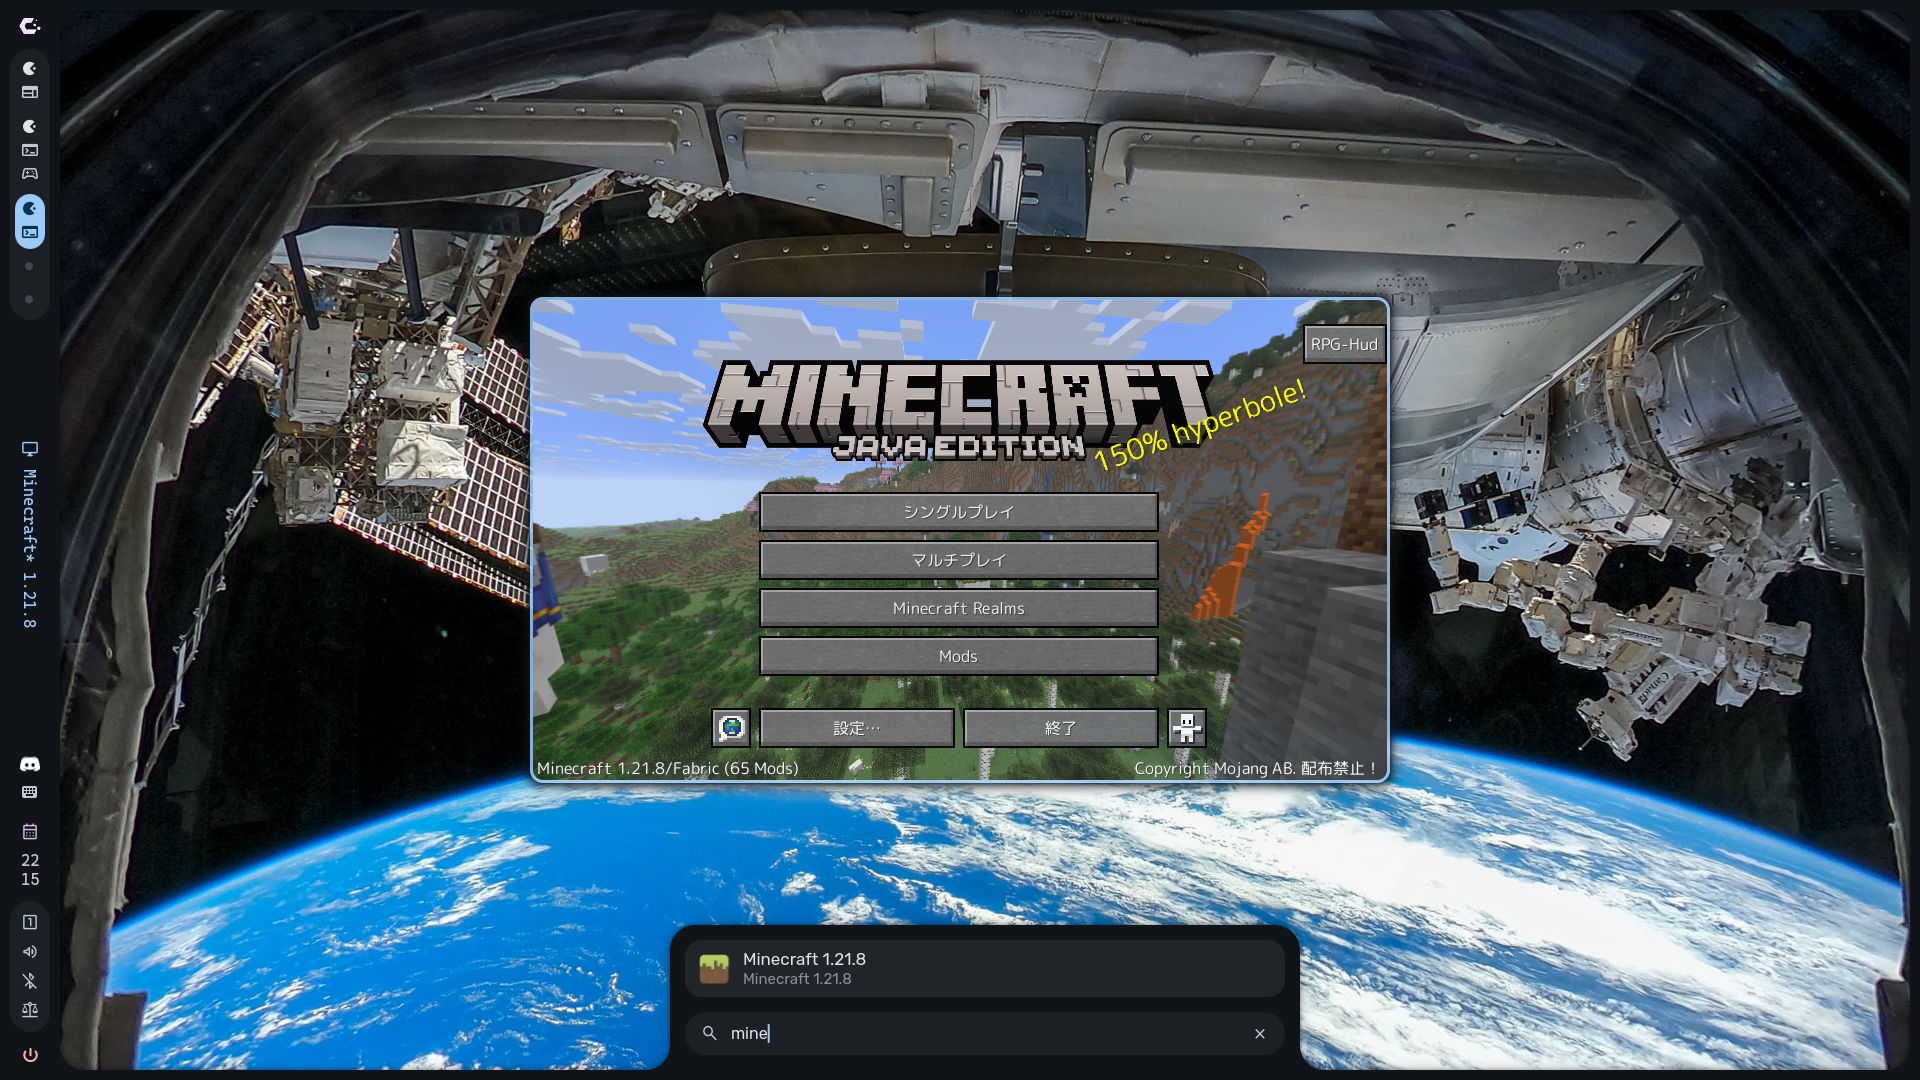Clear the launcher search with X

(x=1260, y=1034)
